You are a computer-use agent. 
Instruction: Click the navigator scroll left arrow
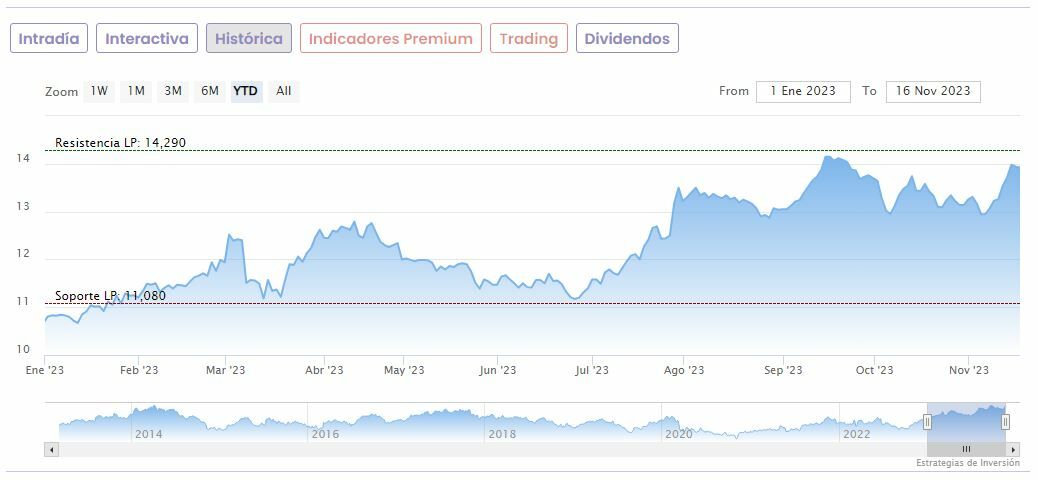pyautogui.click(x=50, y=450)
